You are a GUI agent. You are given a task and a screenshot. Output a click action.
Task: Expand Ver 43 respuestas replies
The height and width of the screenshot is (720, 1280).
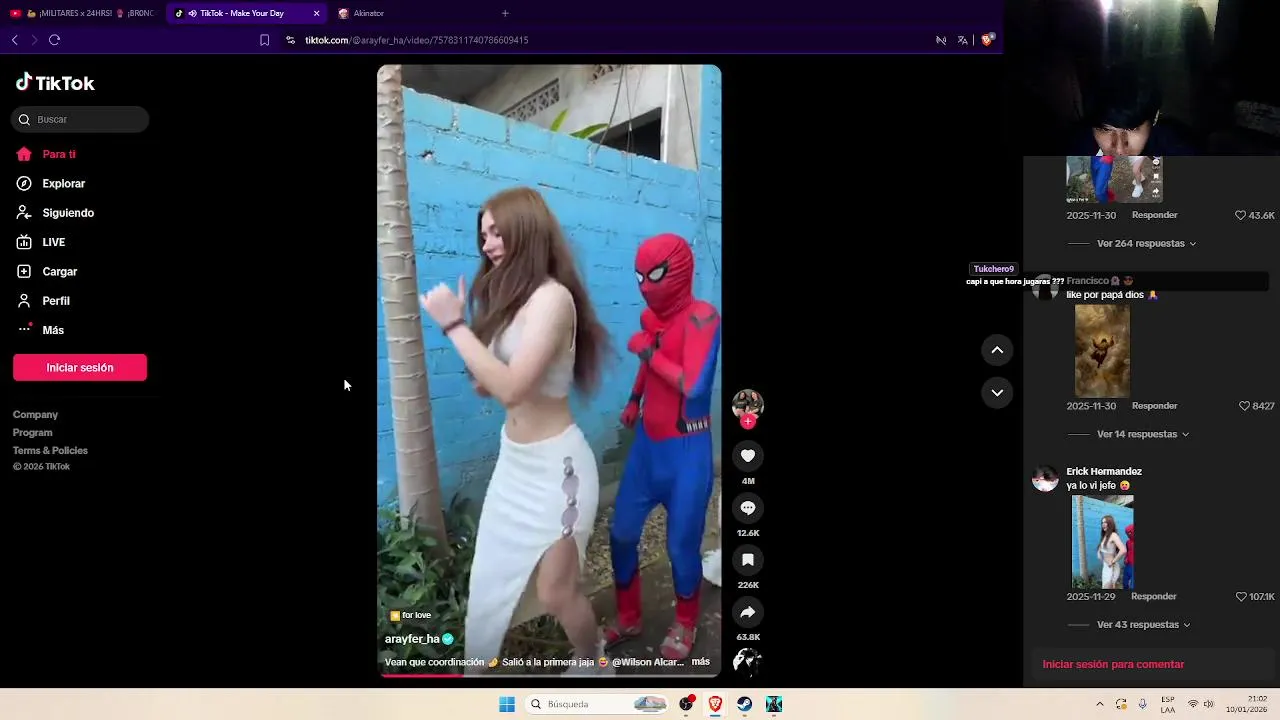(1144, 624)
